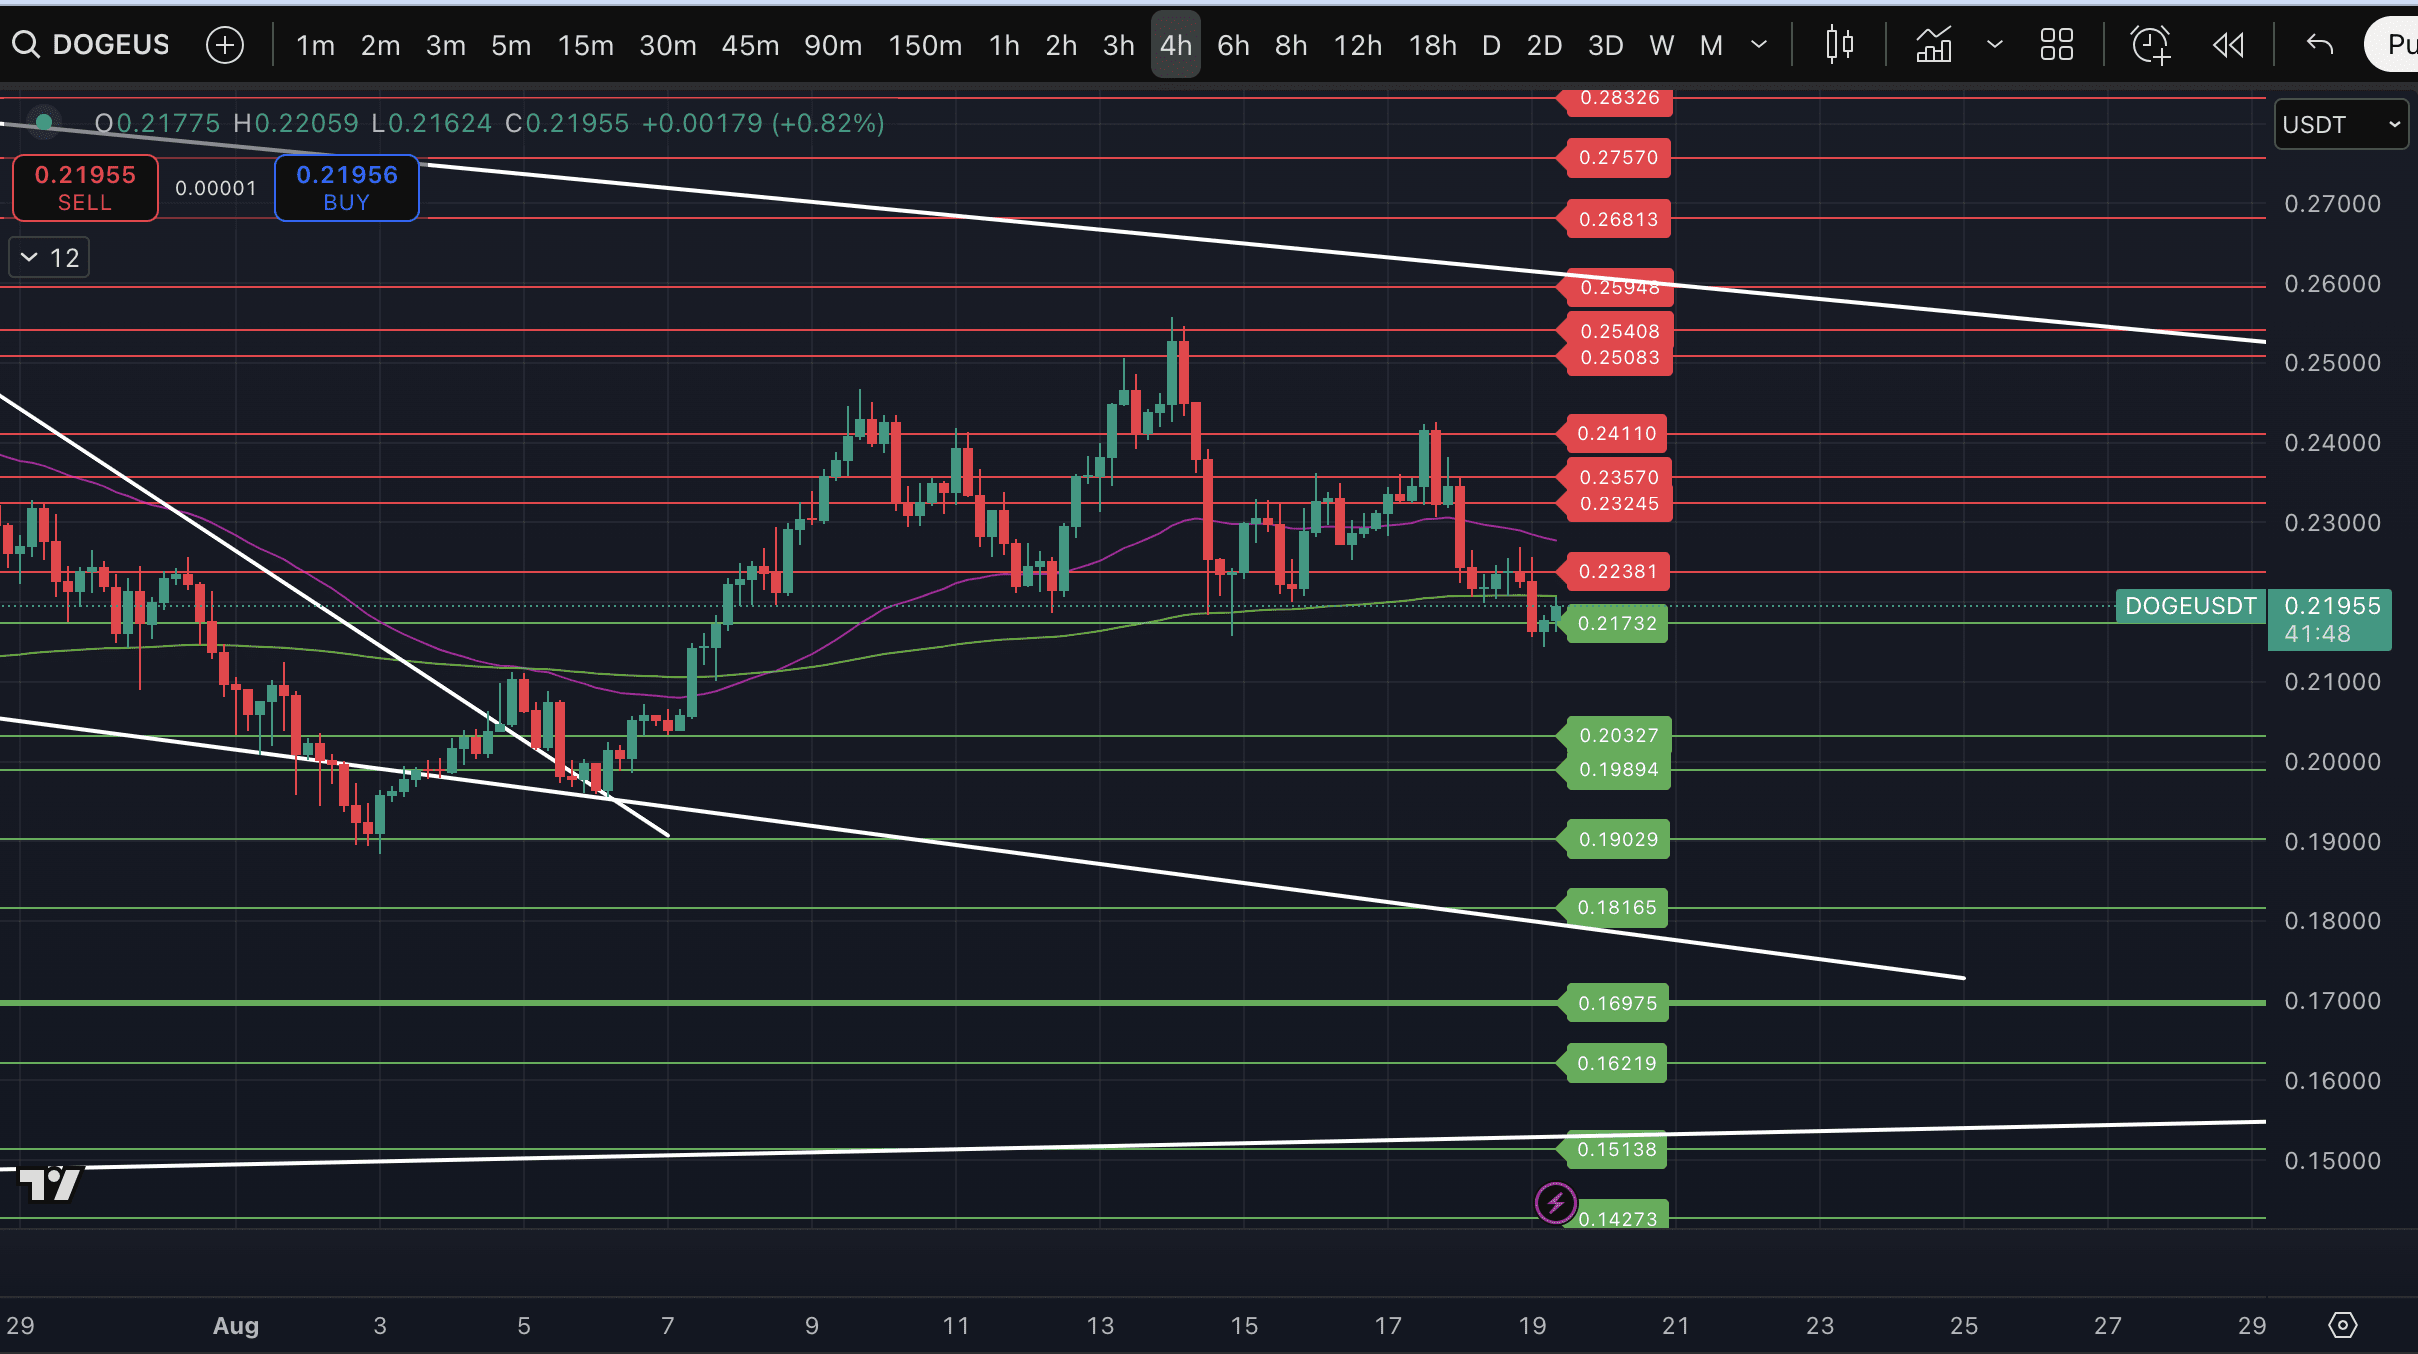Switch to the 1h interval

point(1005,45)
